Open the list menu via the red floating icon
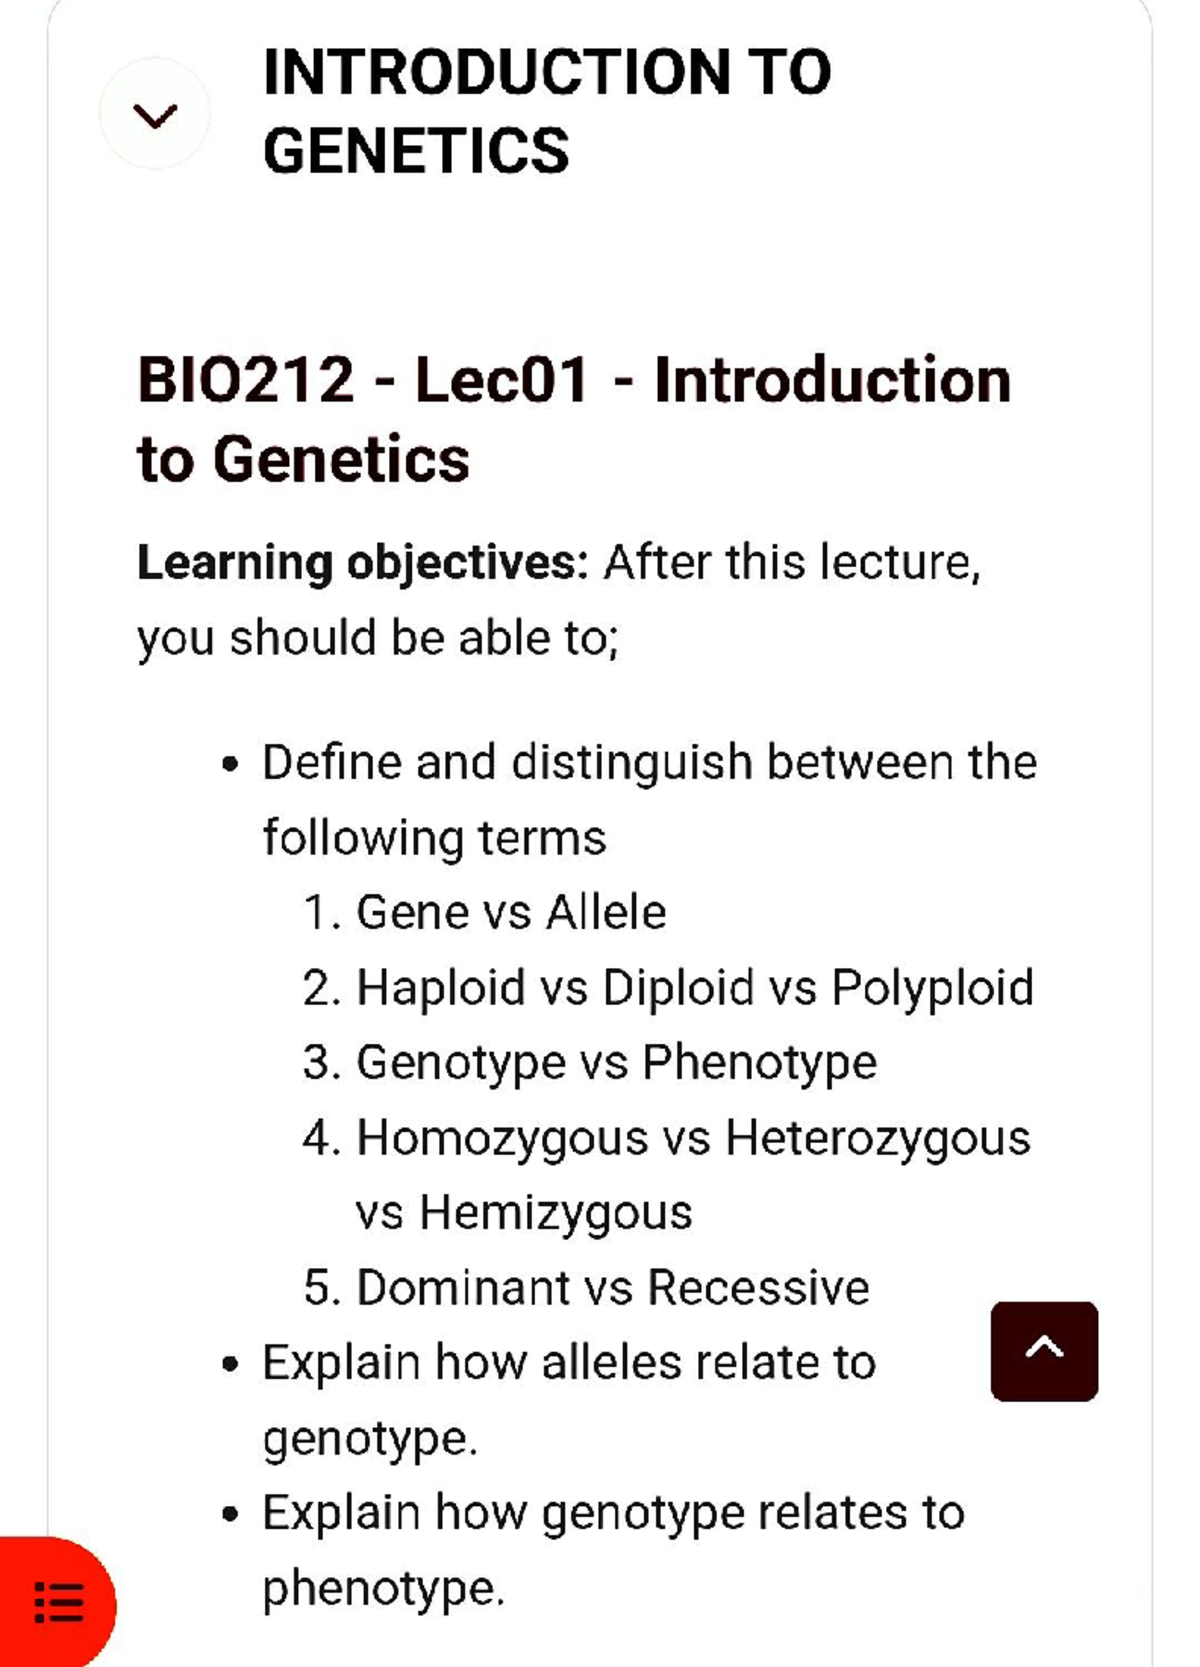This screenshot has height=1667, width=1200. (58, 1601)
